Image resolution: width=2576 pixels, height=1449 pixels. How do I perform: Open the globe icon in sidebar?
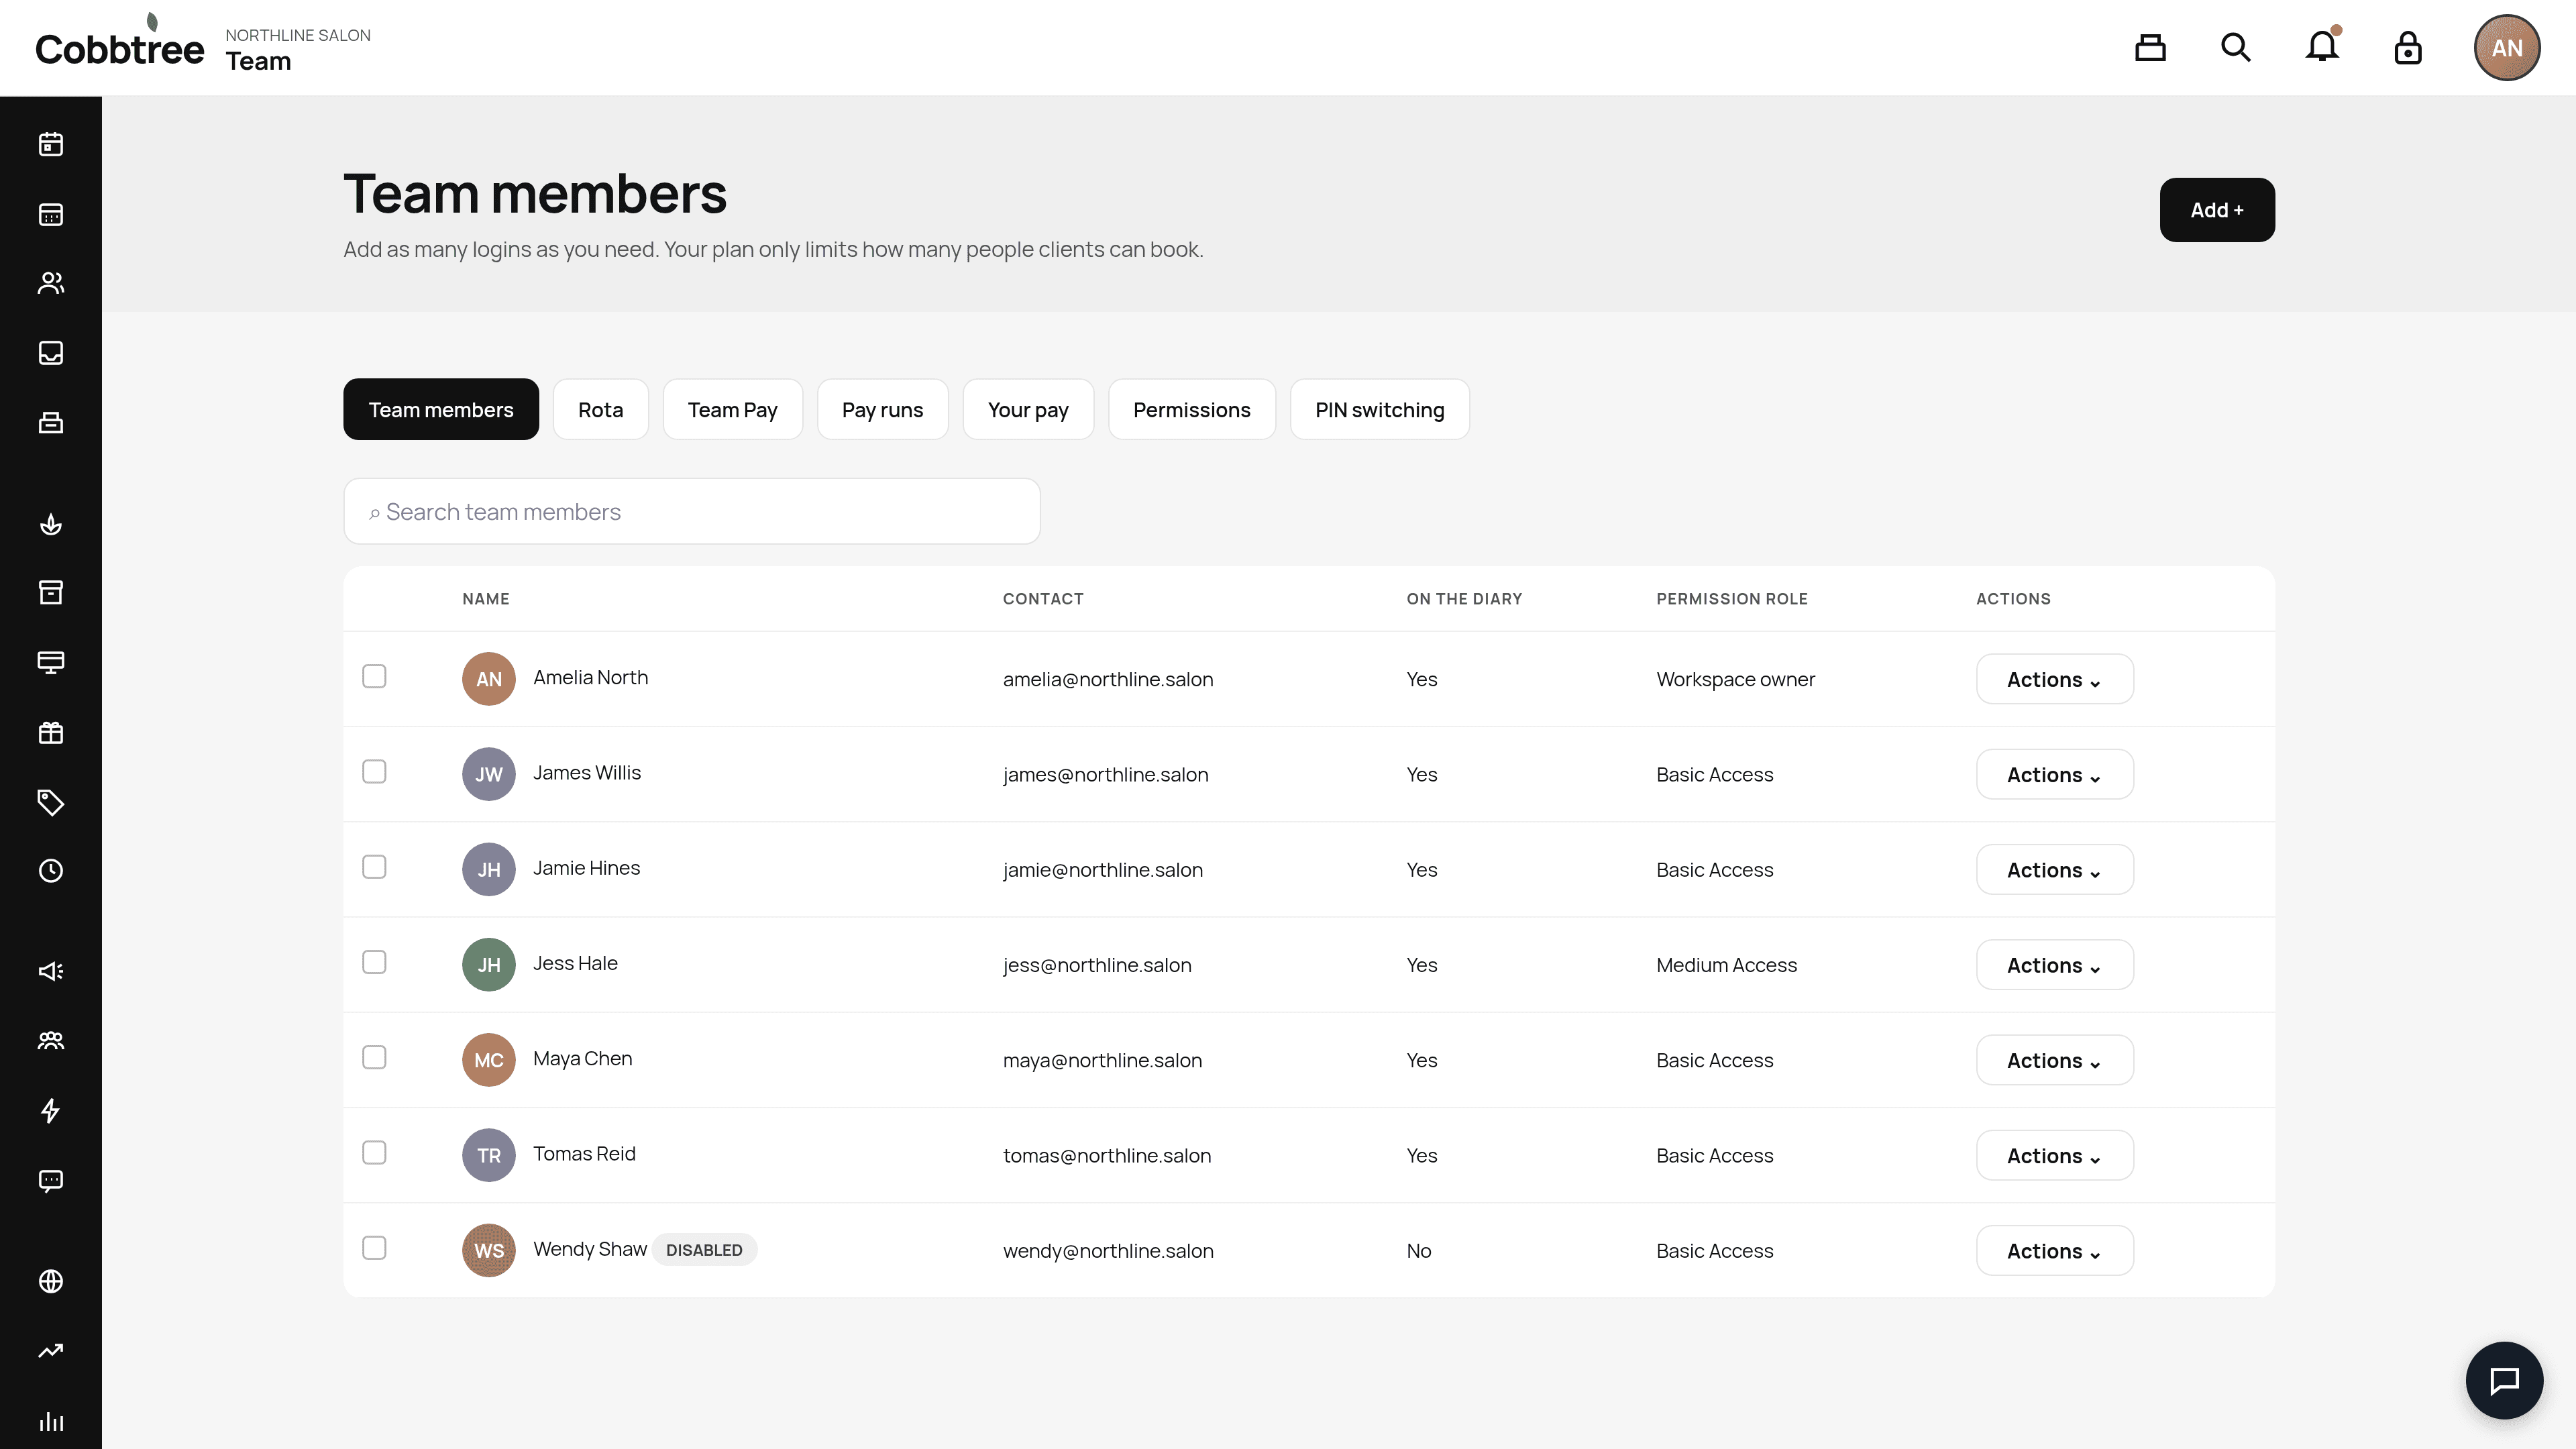point(51,1281)
